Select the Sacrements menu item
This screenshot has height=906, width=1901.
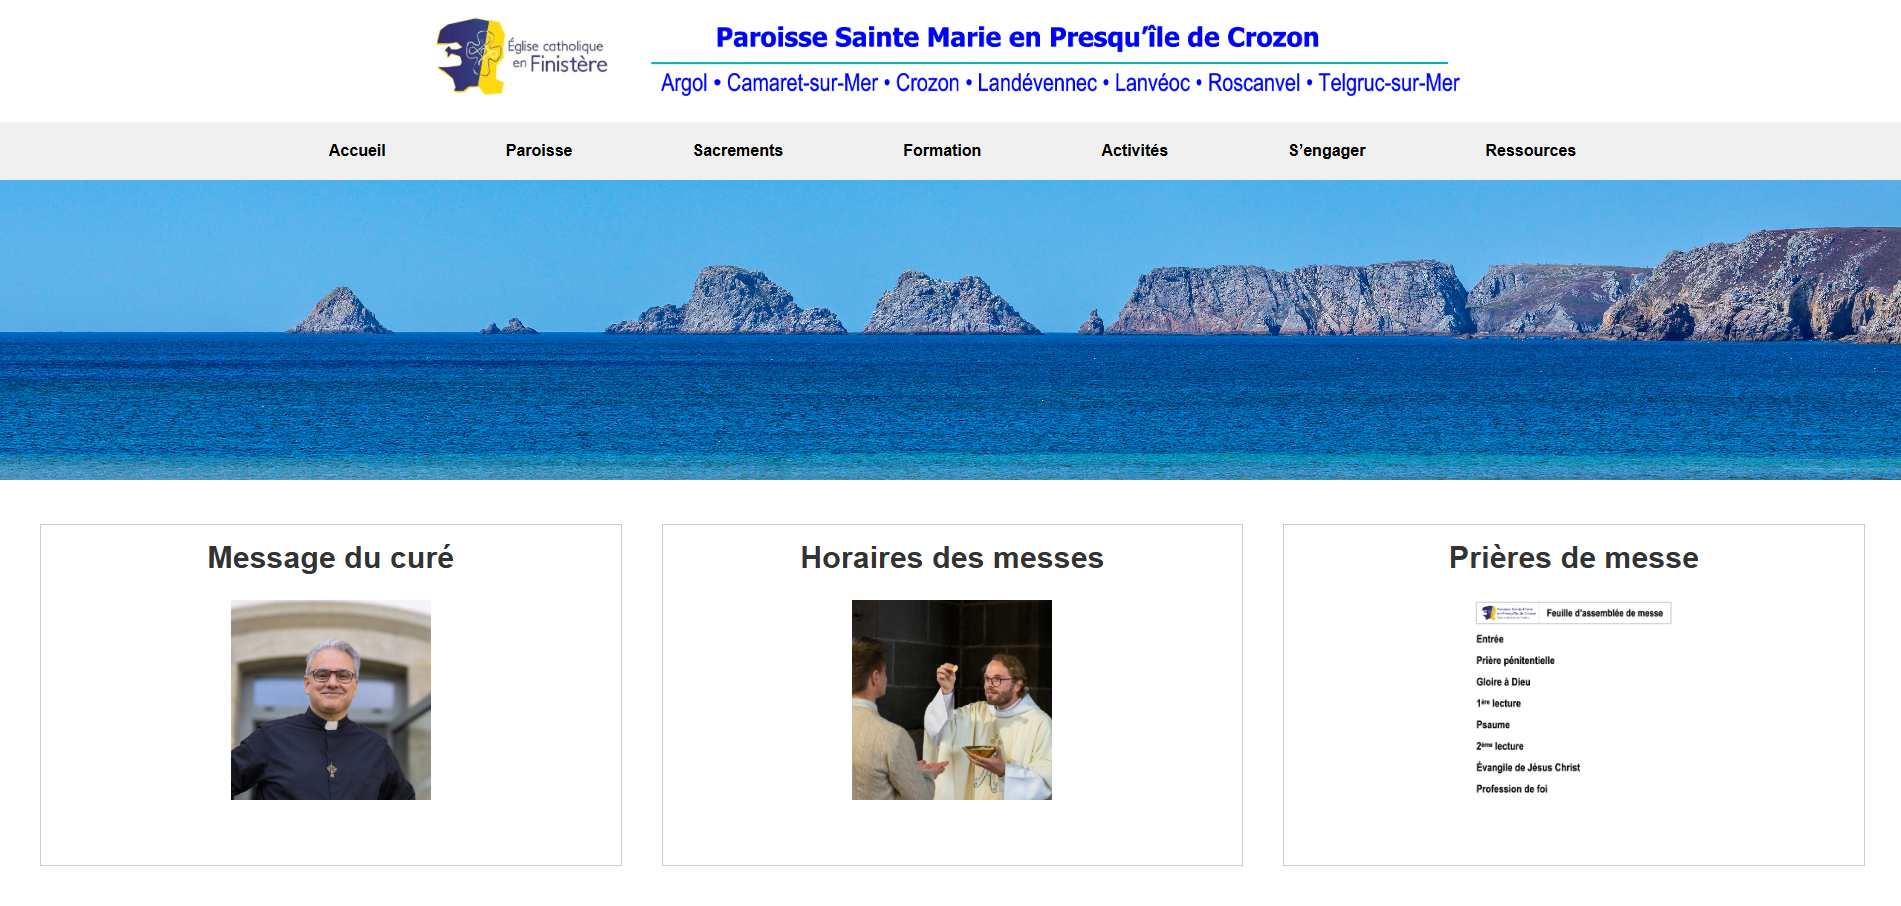[x=738, y=150]
